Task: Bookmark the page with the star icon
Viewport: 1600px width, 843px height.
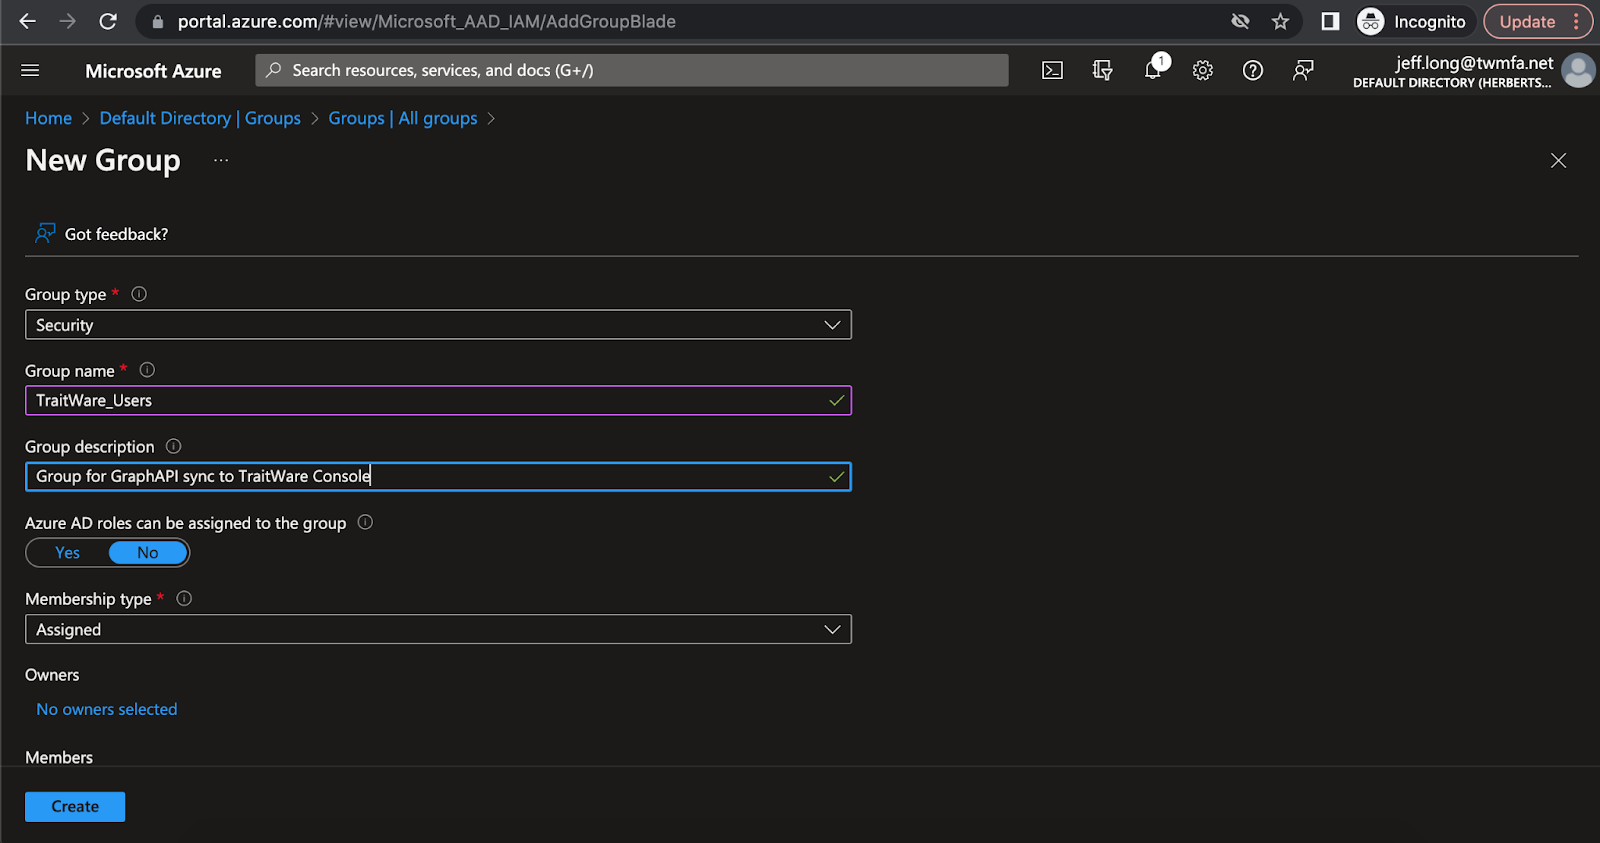Action: click(x=1280, y=21)
